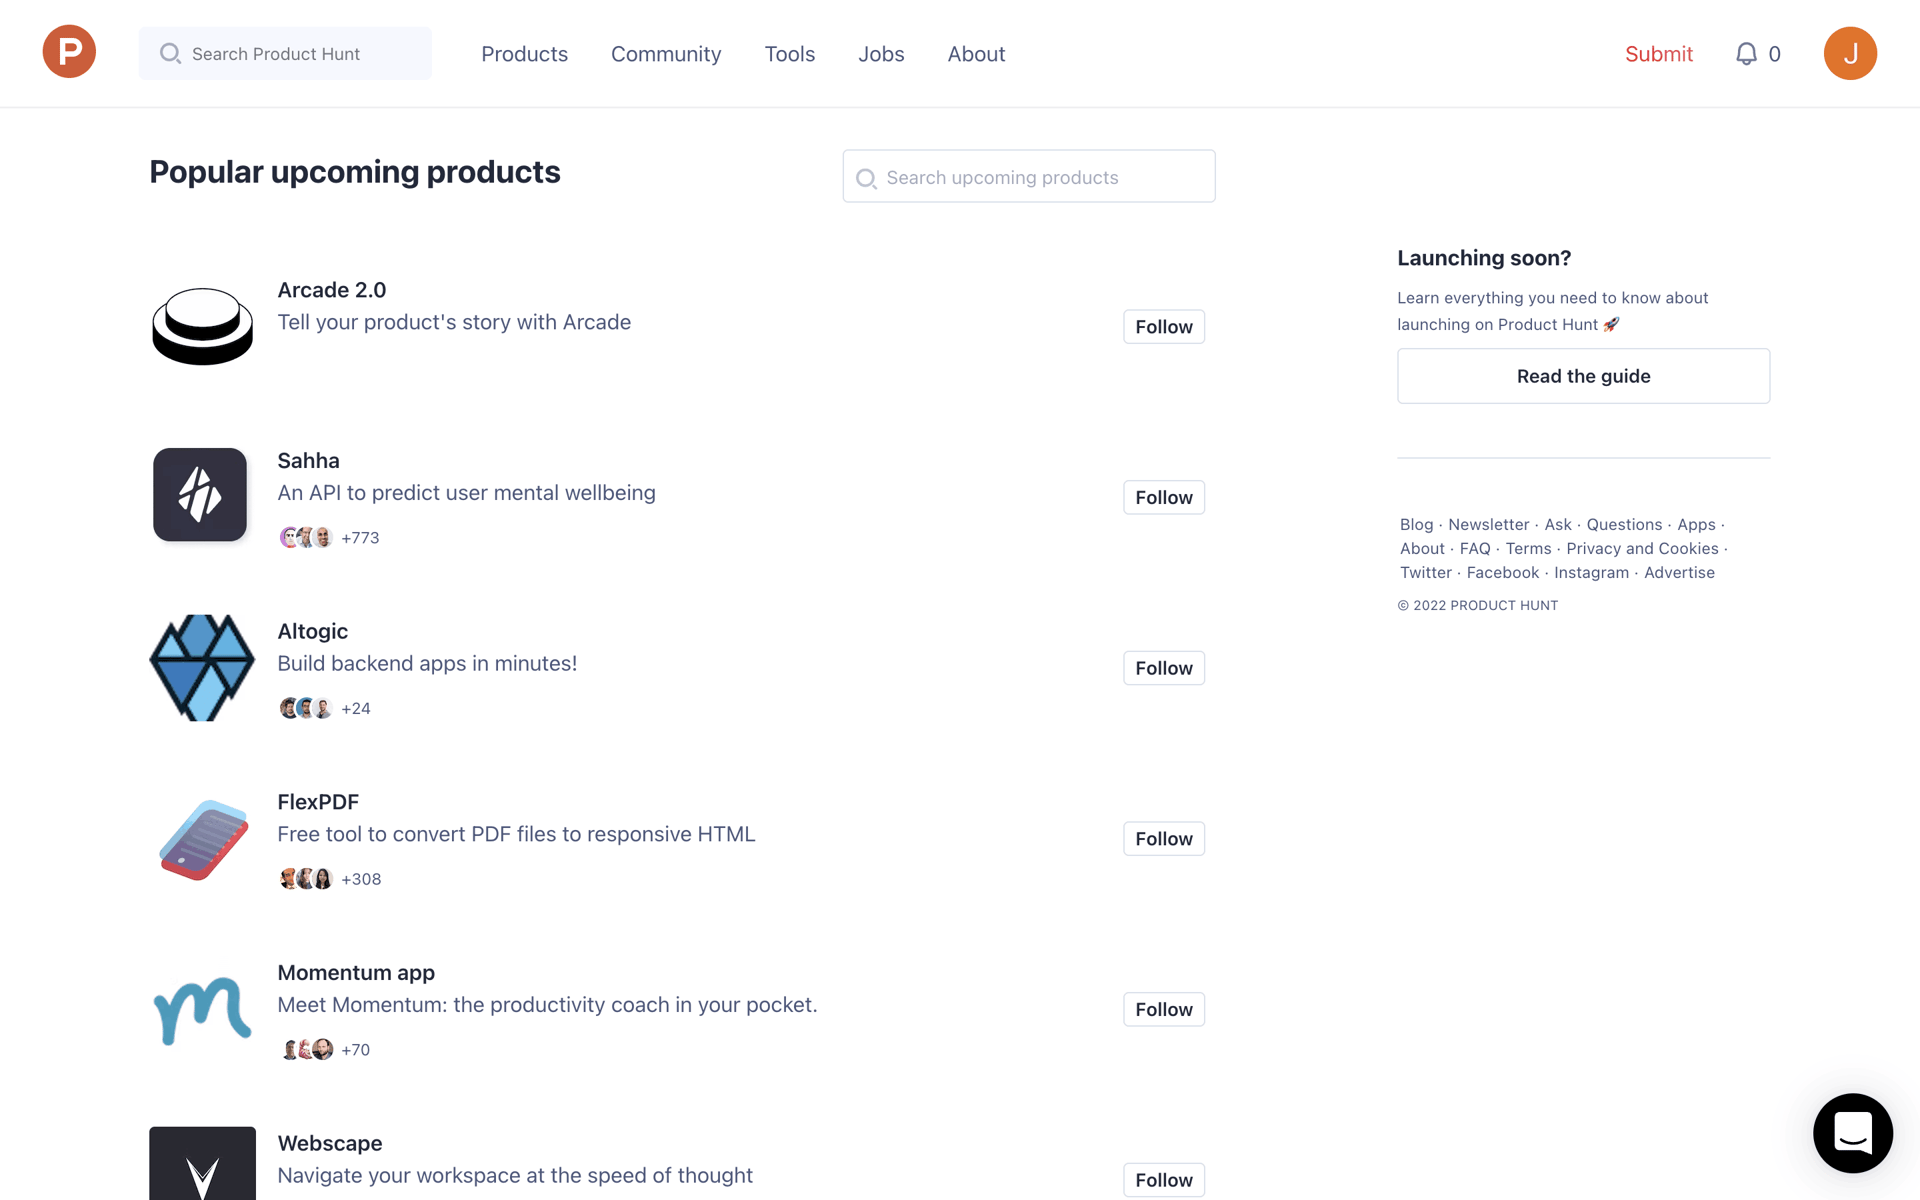Follow Webscape
Image resolution: width=1920 pixels, height=1200 pixels.
point(1164,1180)
